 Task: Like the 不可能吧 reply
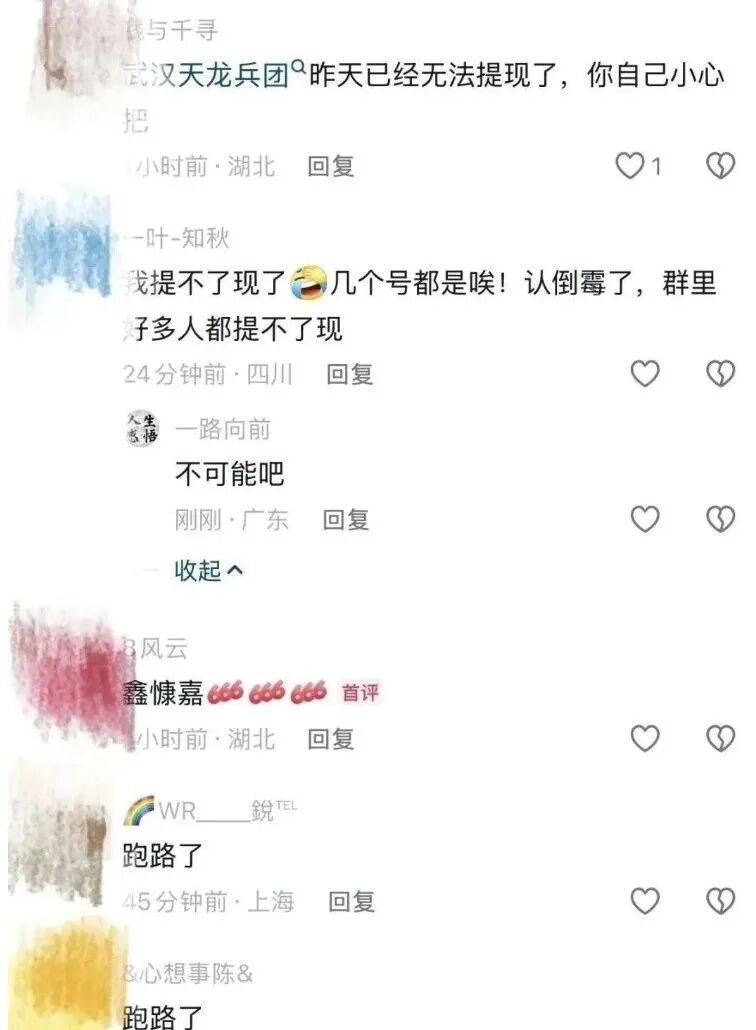pos(644,520)
